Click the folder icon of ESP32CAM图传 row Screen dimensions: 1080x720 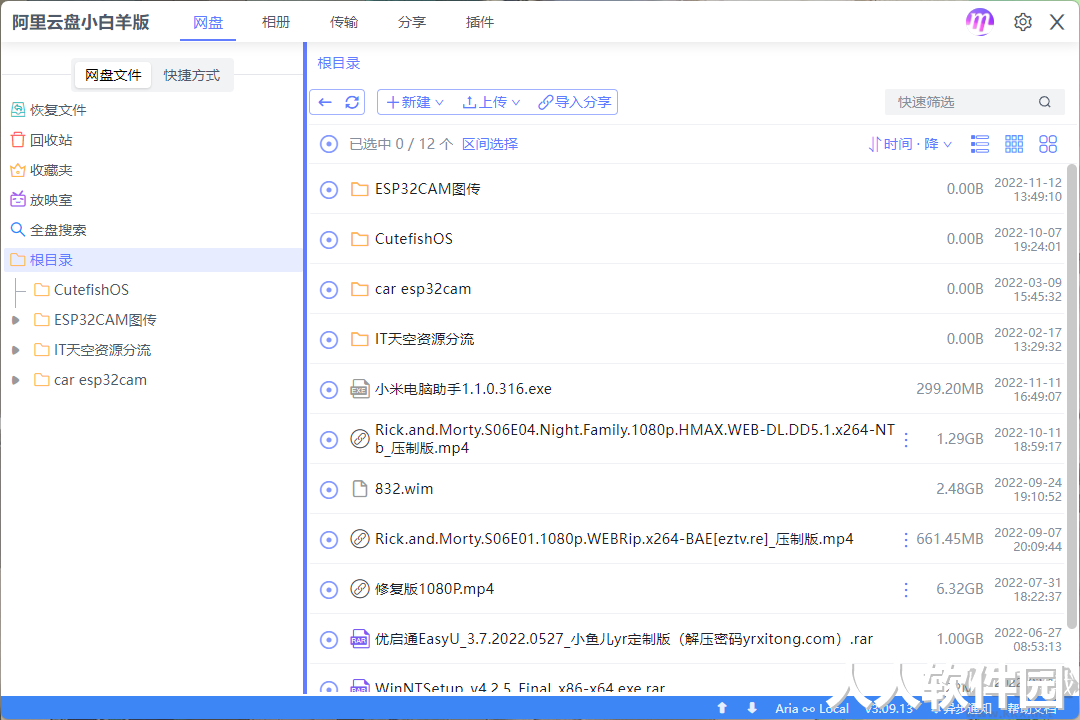[x=360, y=189]
